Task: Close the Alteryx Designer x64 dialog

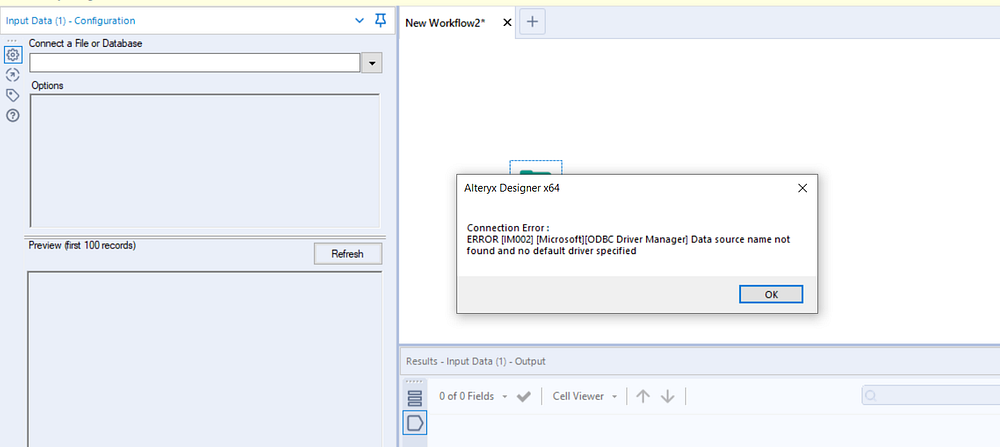Action: 802,188
